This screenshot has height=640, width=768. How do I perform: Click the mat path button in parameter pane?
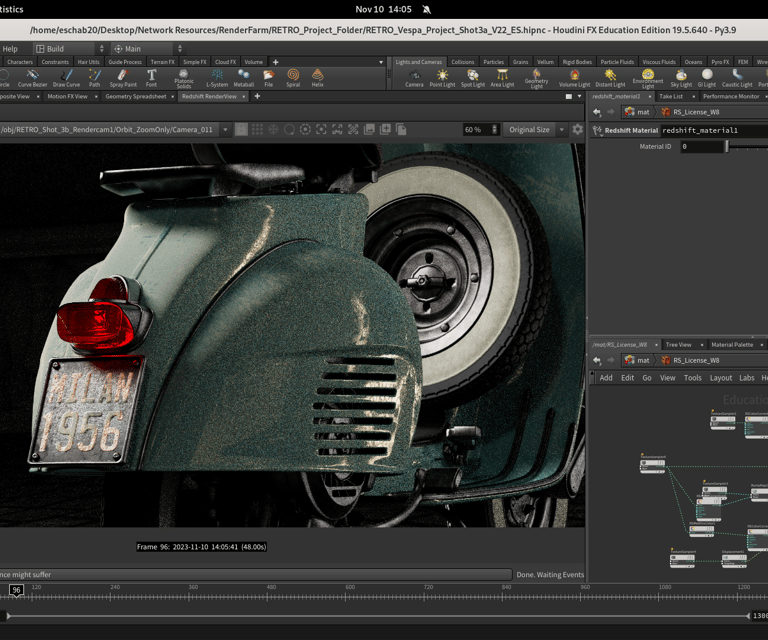click(x=637, y=112)
